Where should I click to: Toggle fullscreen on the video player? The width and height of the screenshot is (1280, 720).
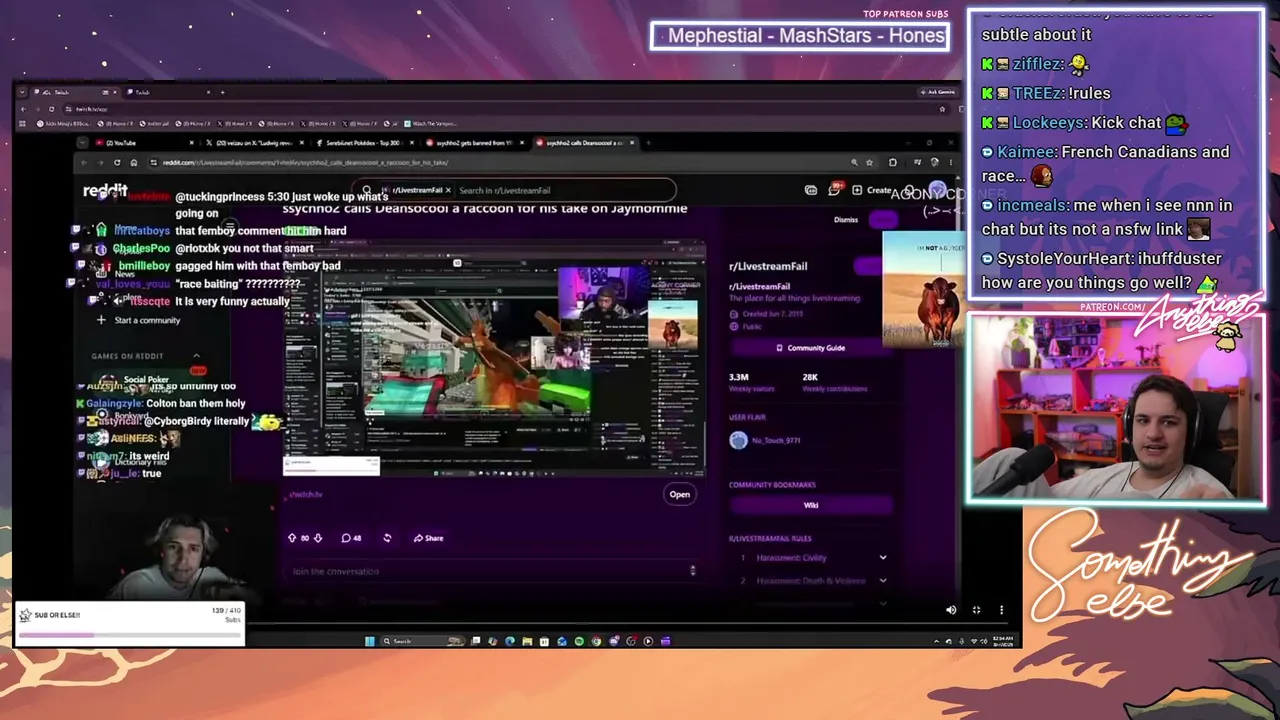coord(976,610)
